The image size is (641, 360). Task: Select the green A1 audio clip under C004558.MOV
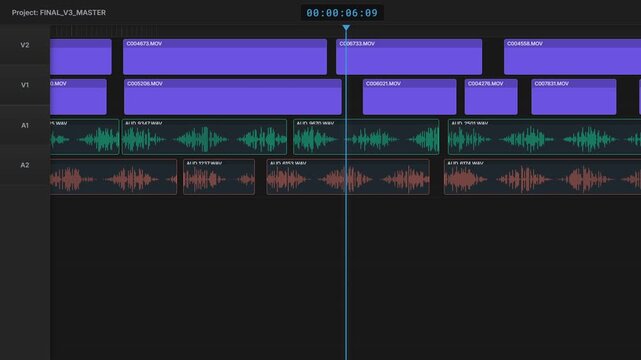tap(545, 137)
